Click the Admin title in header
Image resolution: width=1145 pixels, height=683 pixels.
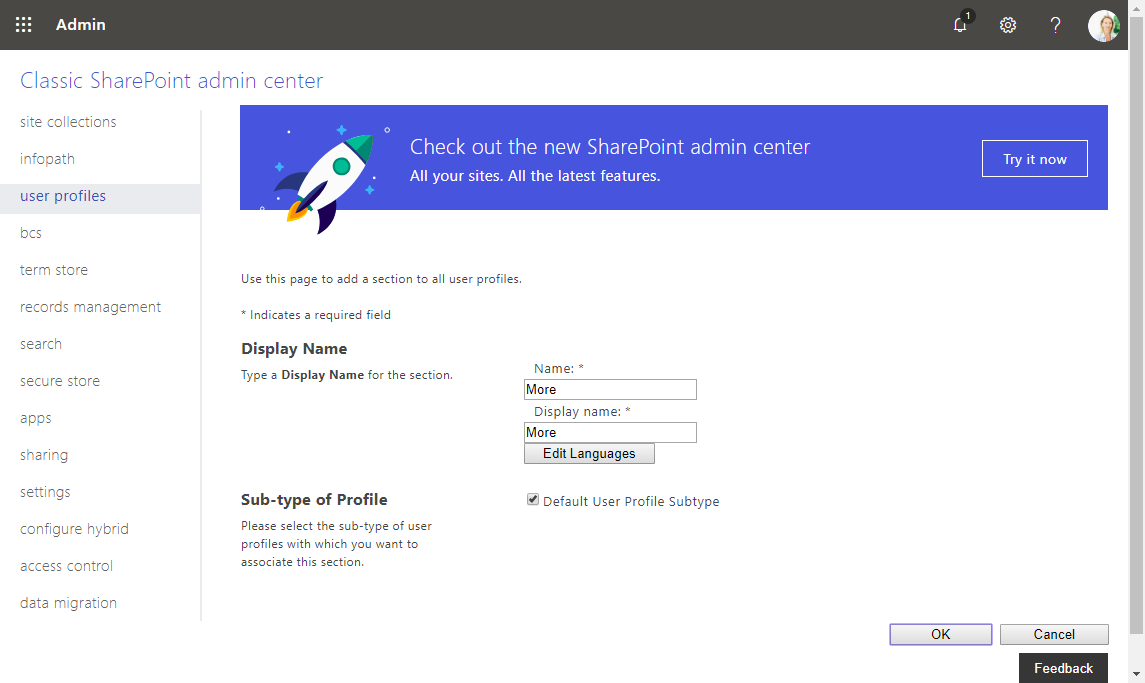(81, 25)
